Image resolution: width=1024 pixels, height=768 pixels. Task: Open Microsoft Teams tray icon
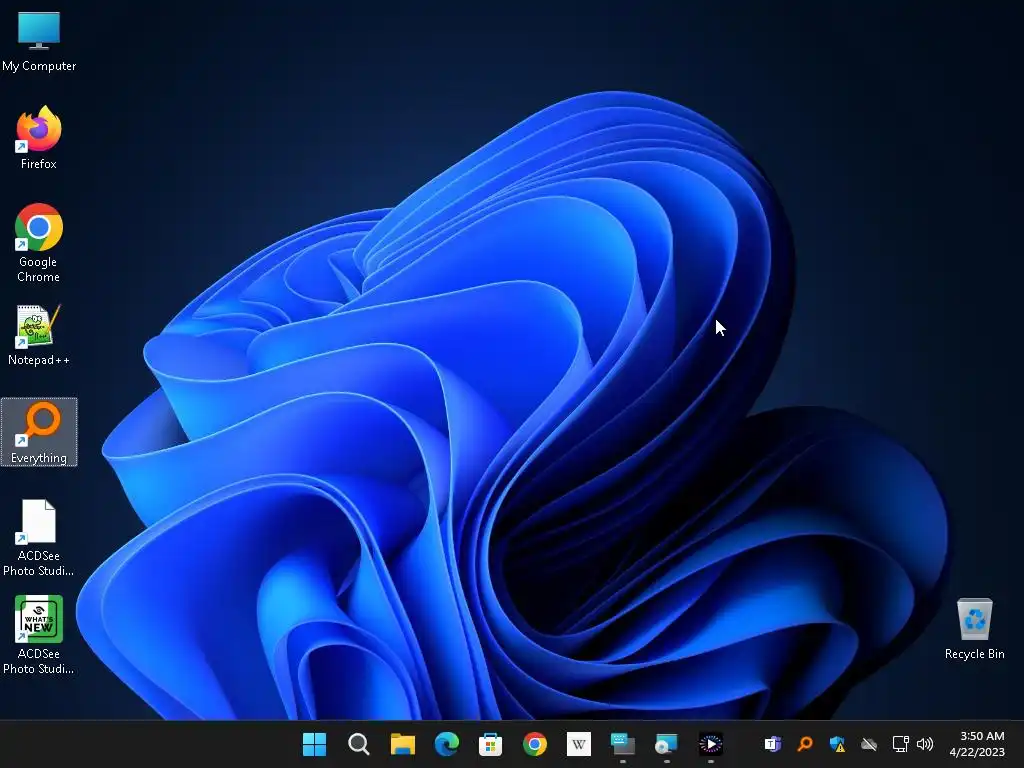(x=773, y=744)
